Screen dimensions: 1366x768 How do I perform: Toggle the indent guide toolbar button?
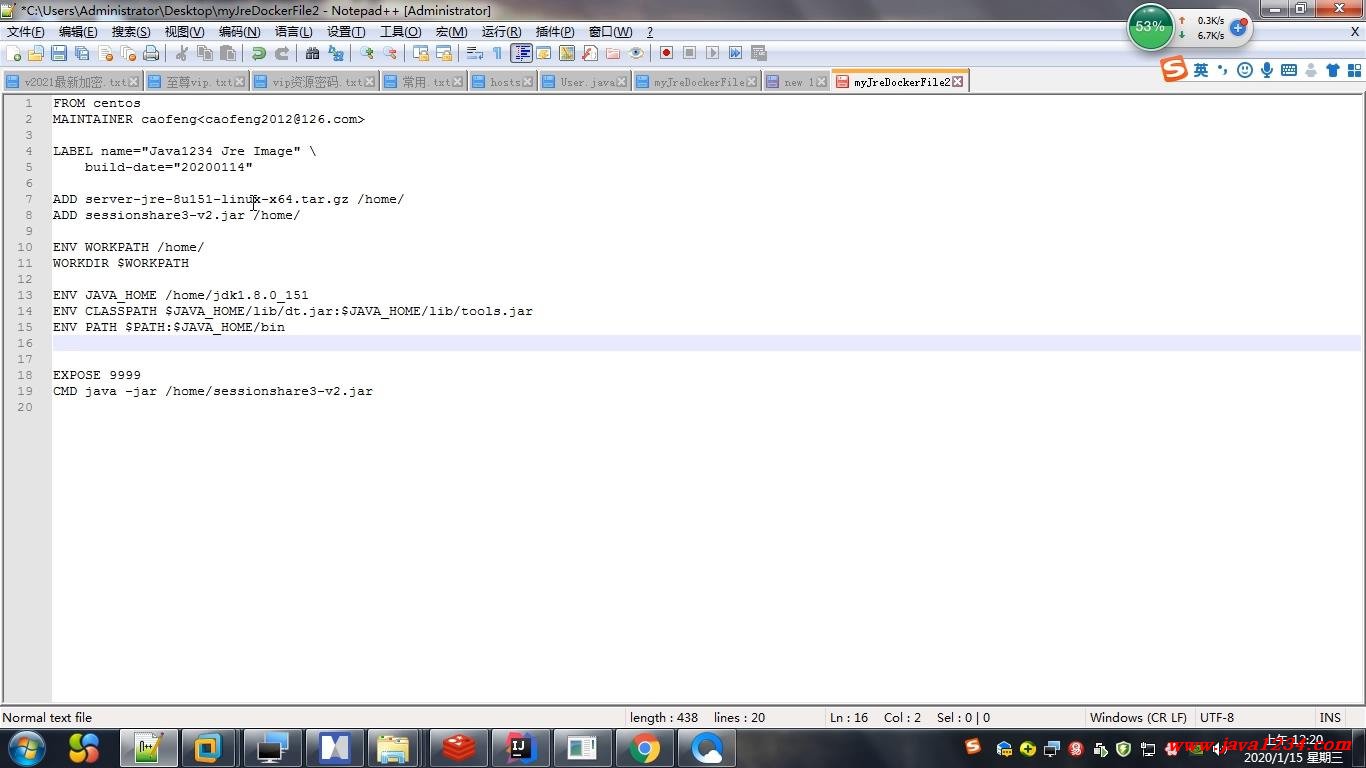coord(521,53)
